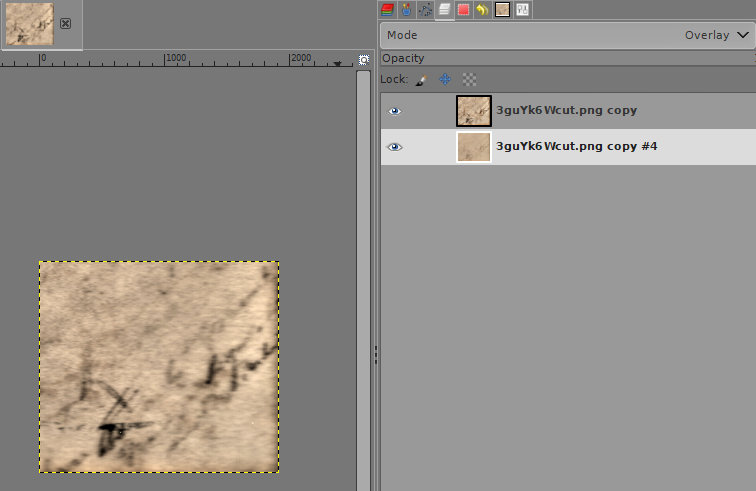756x491 pixels.
Task: Hide the '3guYk6Wcut.png copy #4' layer
Action: [x=395, y=147]
